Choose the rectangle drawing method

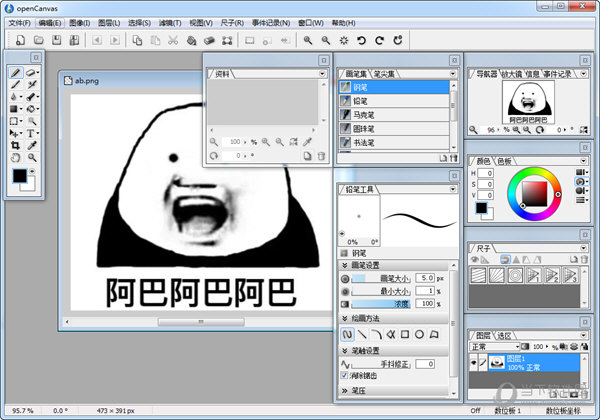click(x=405, y=335)
